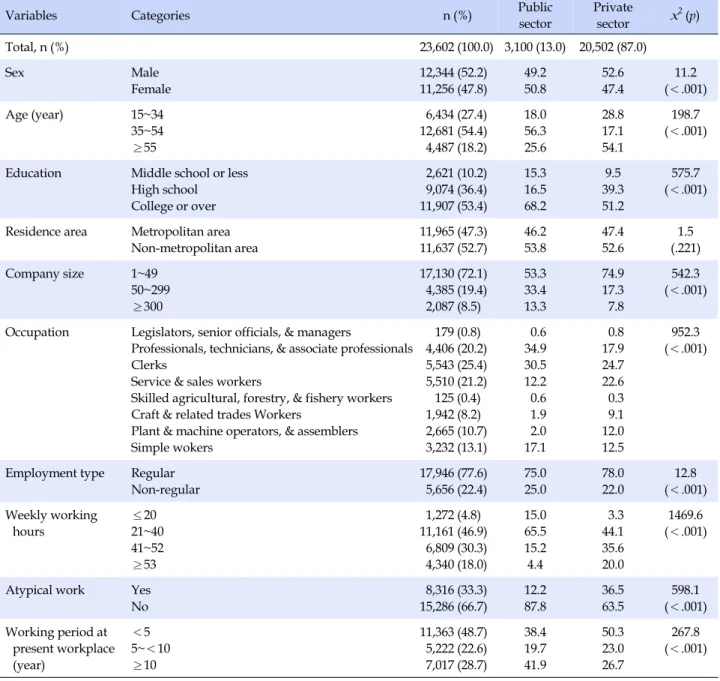Click the chi-square value '542.3'

click(x=685, y=274)
